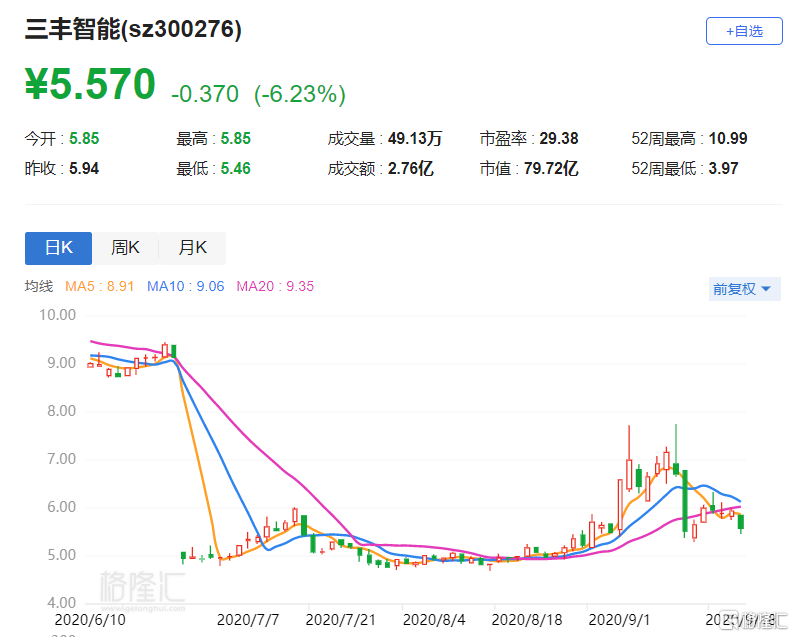Click 成交量 value 49.13万
Image resolution: width=794 pixels, height=637 pixels.
pos(415,138)
